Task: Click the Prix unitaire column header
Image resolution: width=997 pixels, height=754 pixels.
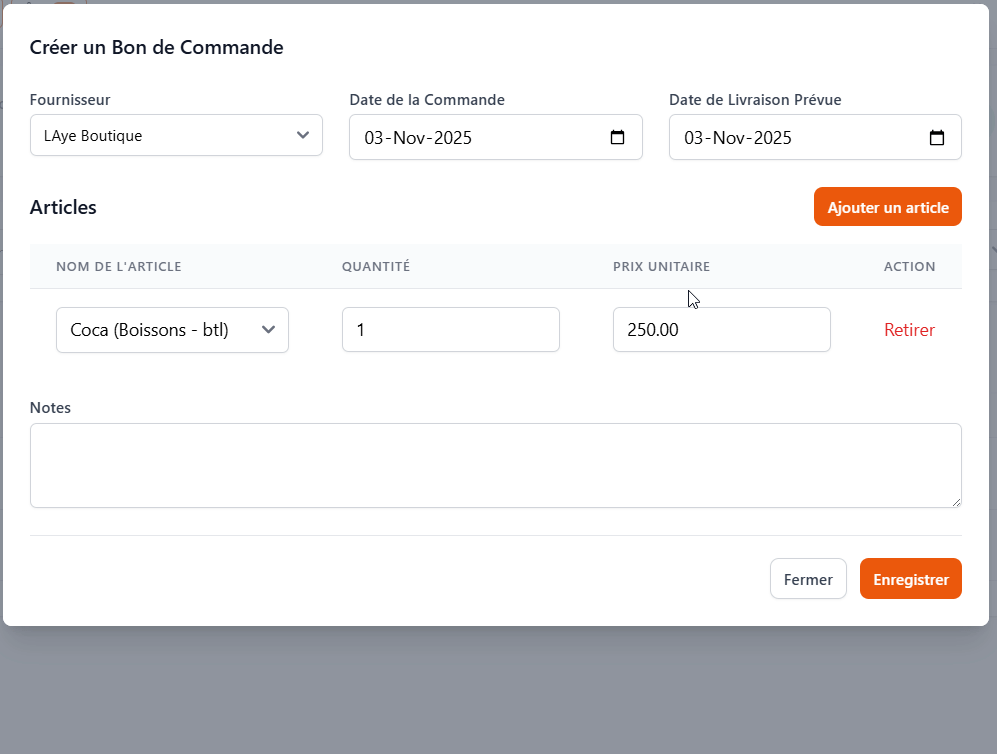Action: [661, 267]
